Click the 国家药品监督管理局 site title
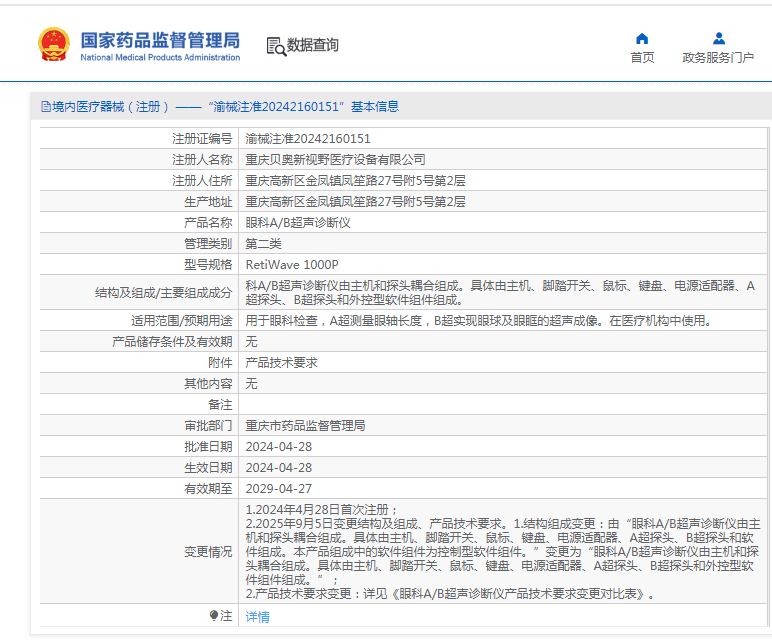 point(160,40)
